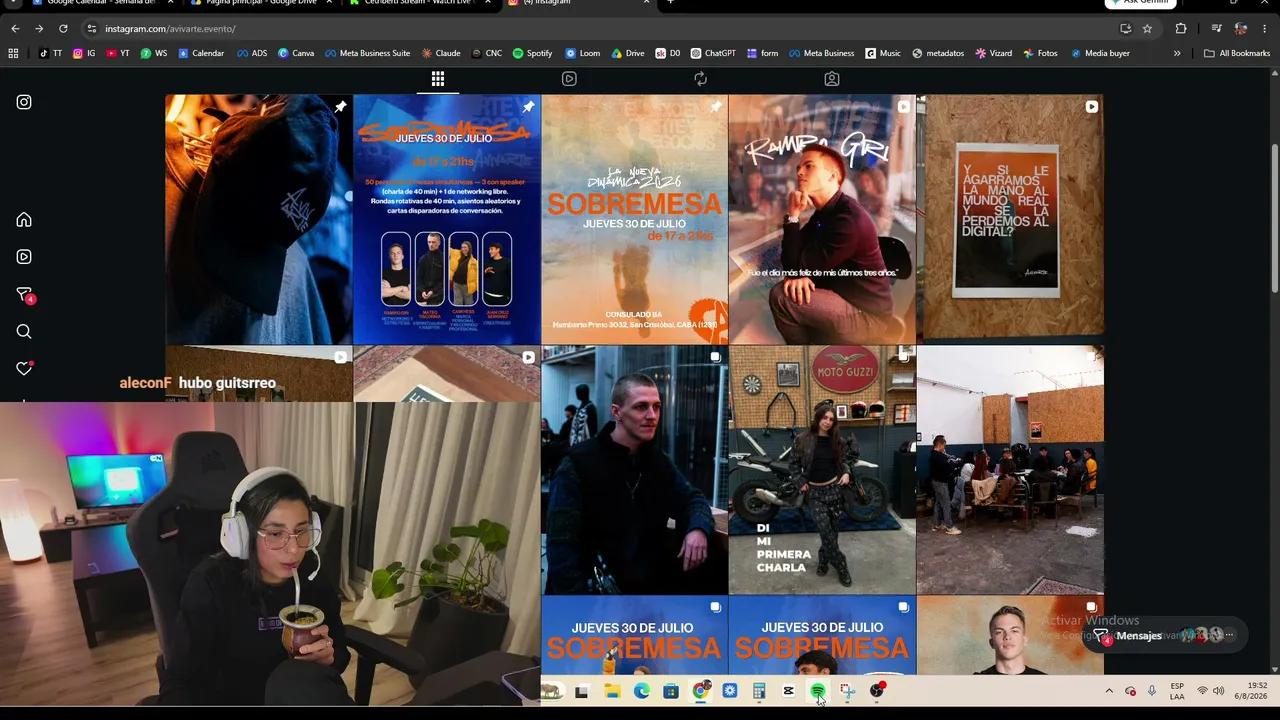The height and width of the screenshot is (720, 1280).
Task: Open the CNC bookmark
Action: pyautogui.click(x=486, y=53)
